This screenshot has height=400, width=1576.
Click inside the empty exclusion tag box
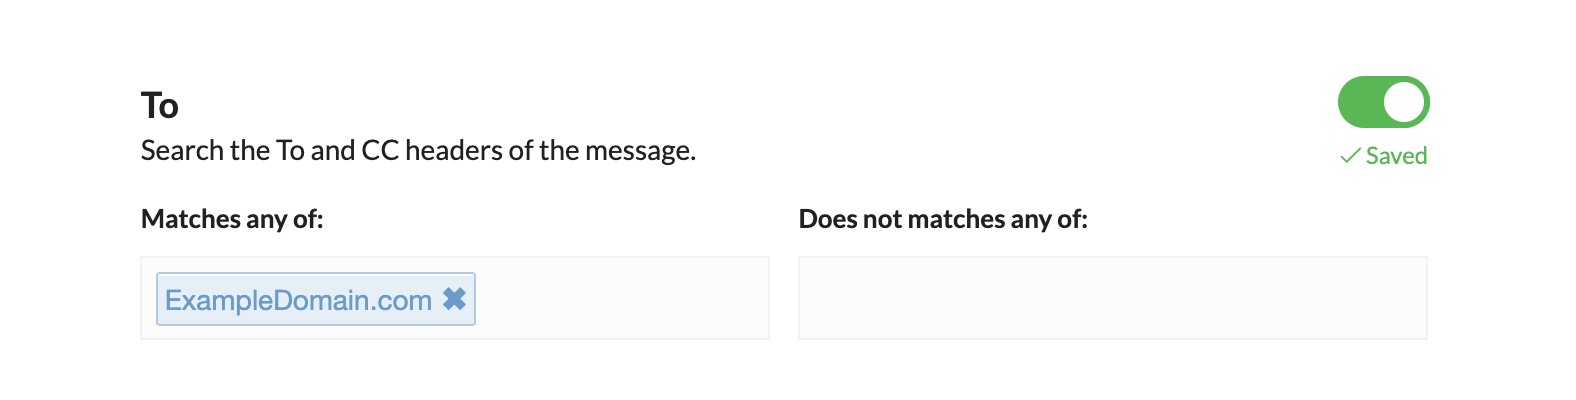click(1113, 298)
